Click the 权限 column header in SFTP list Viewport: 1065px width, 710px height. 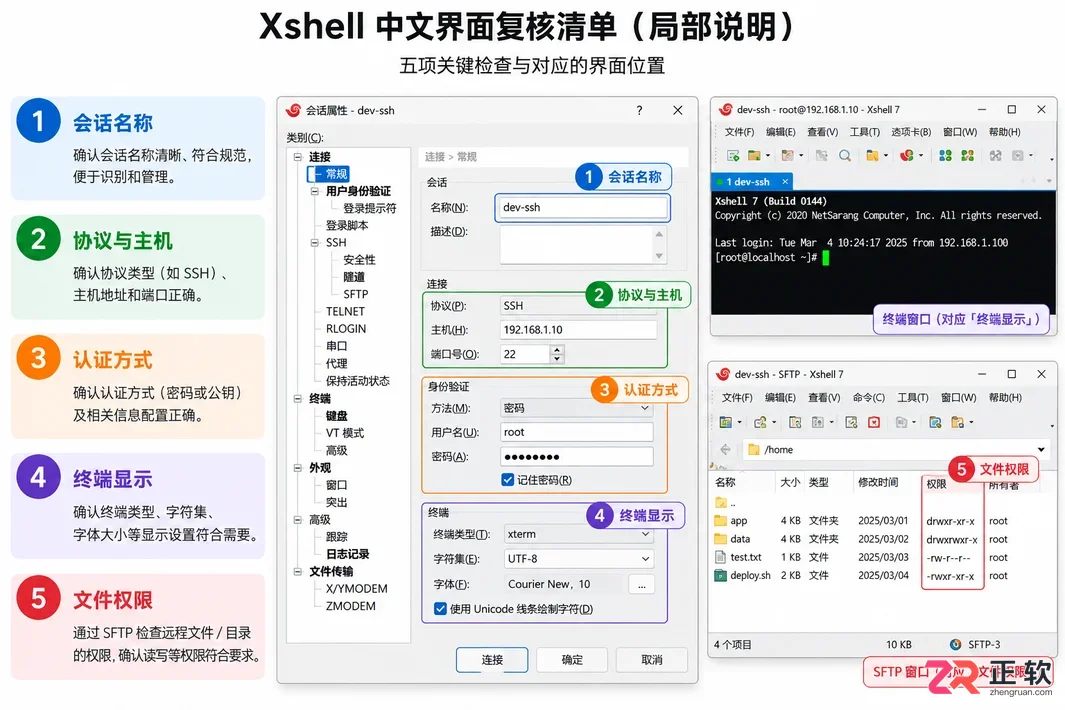click(x=937, y=483)
